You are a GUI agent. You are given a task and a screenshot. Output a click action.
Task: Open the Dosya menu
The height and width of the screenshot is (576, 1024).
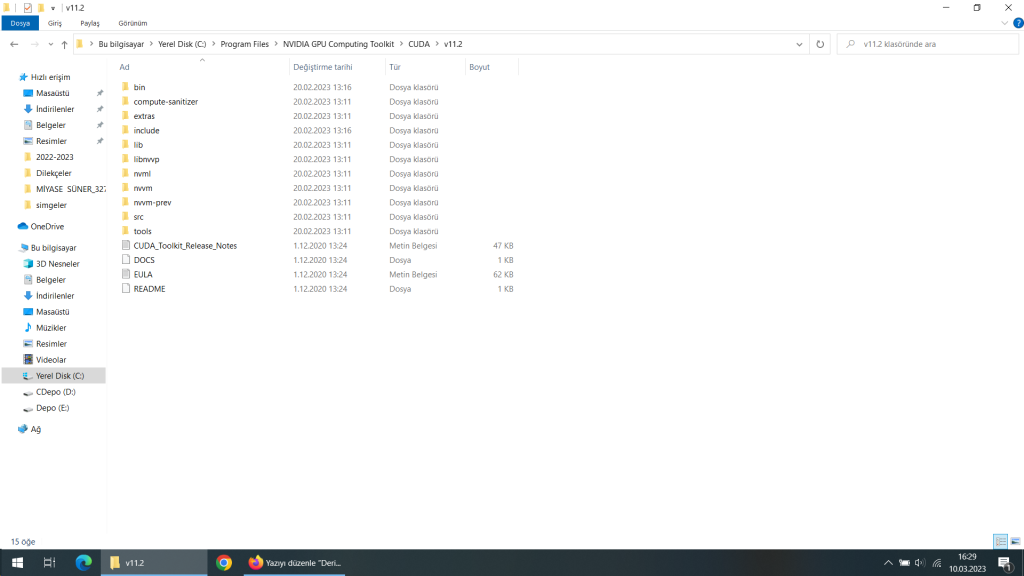(x=20, y=22)
